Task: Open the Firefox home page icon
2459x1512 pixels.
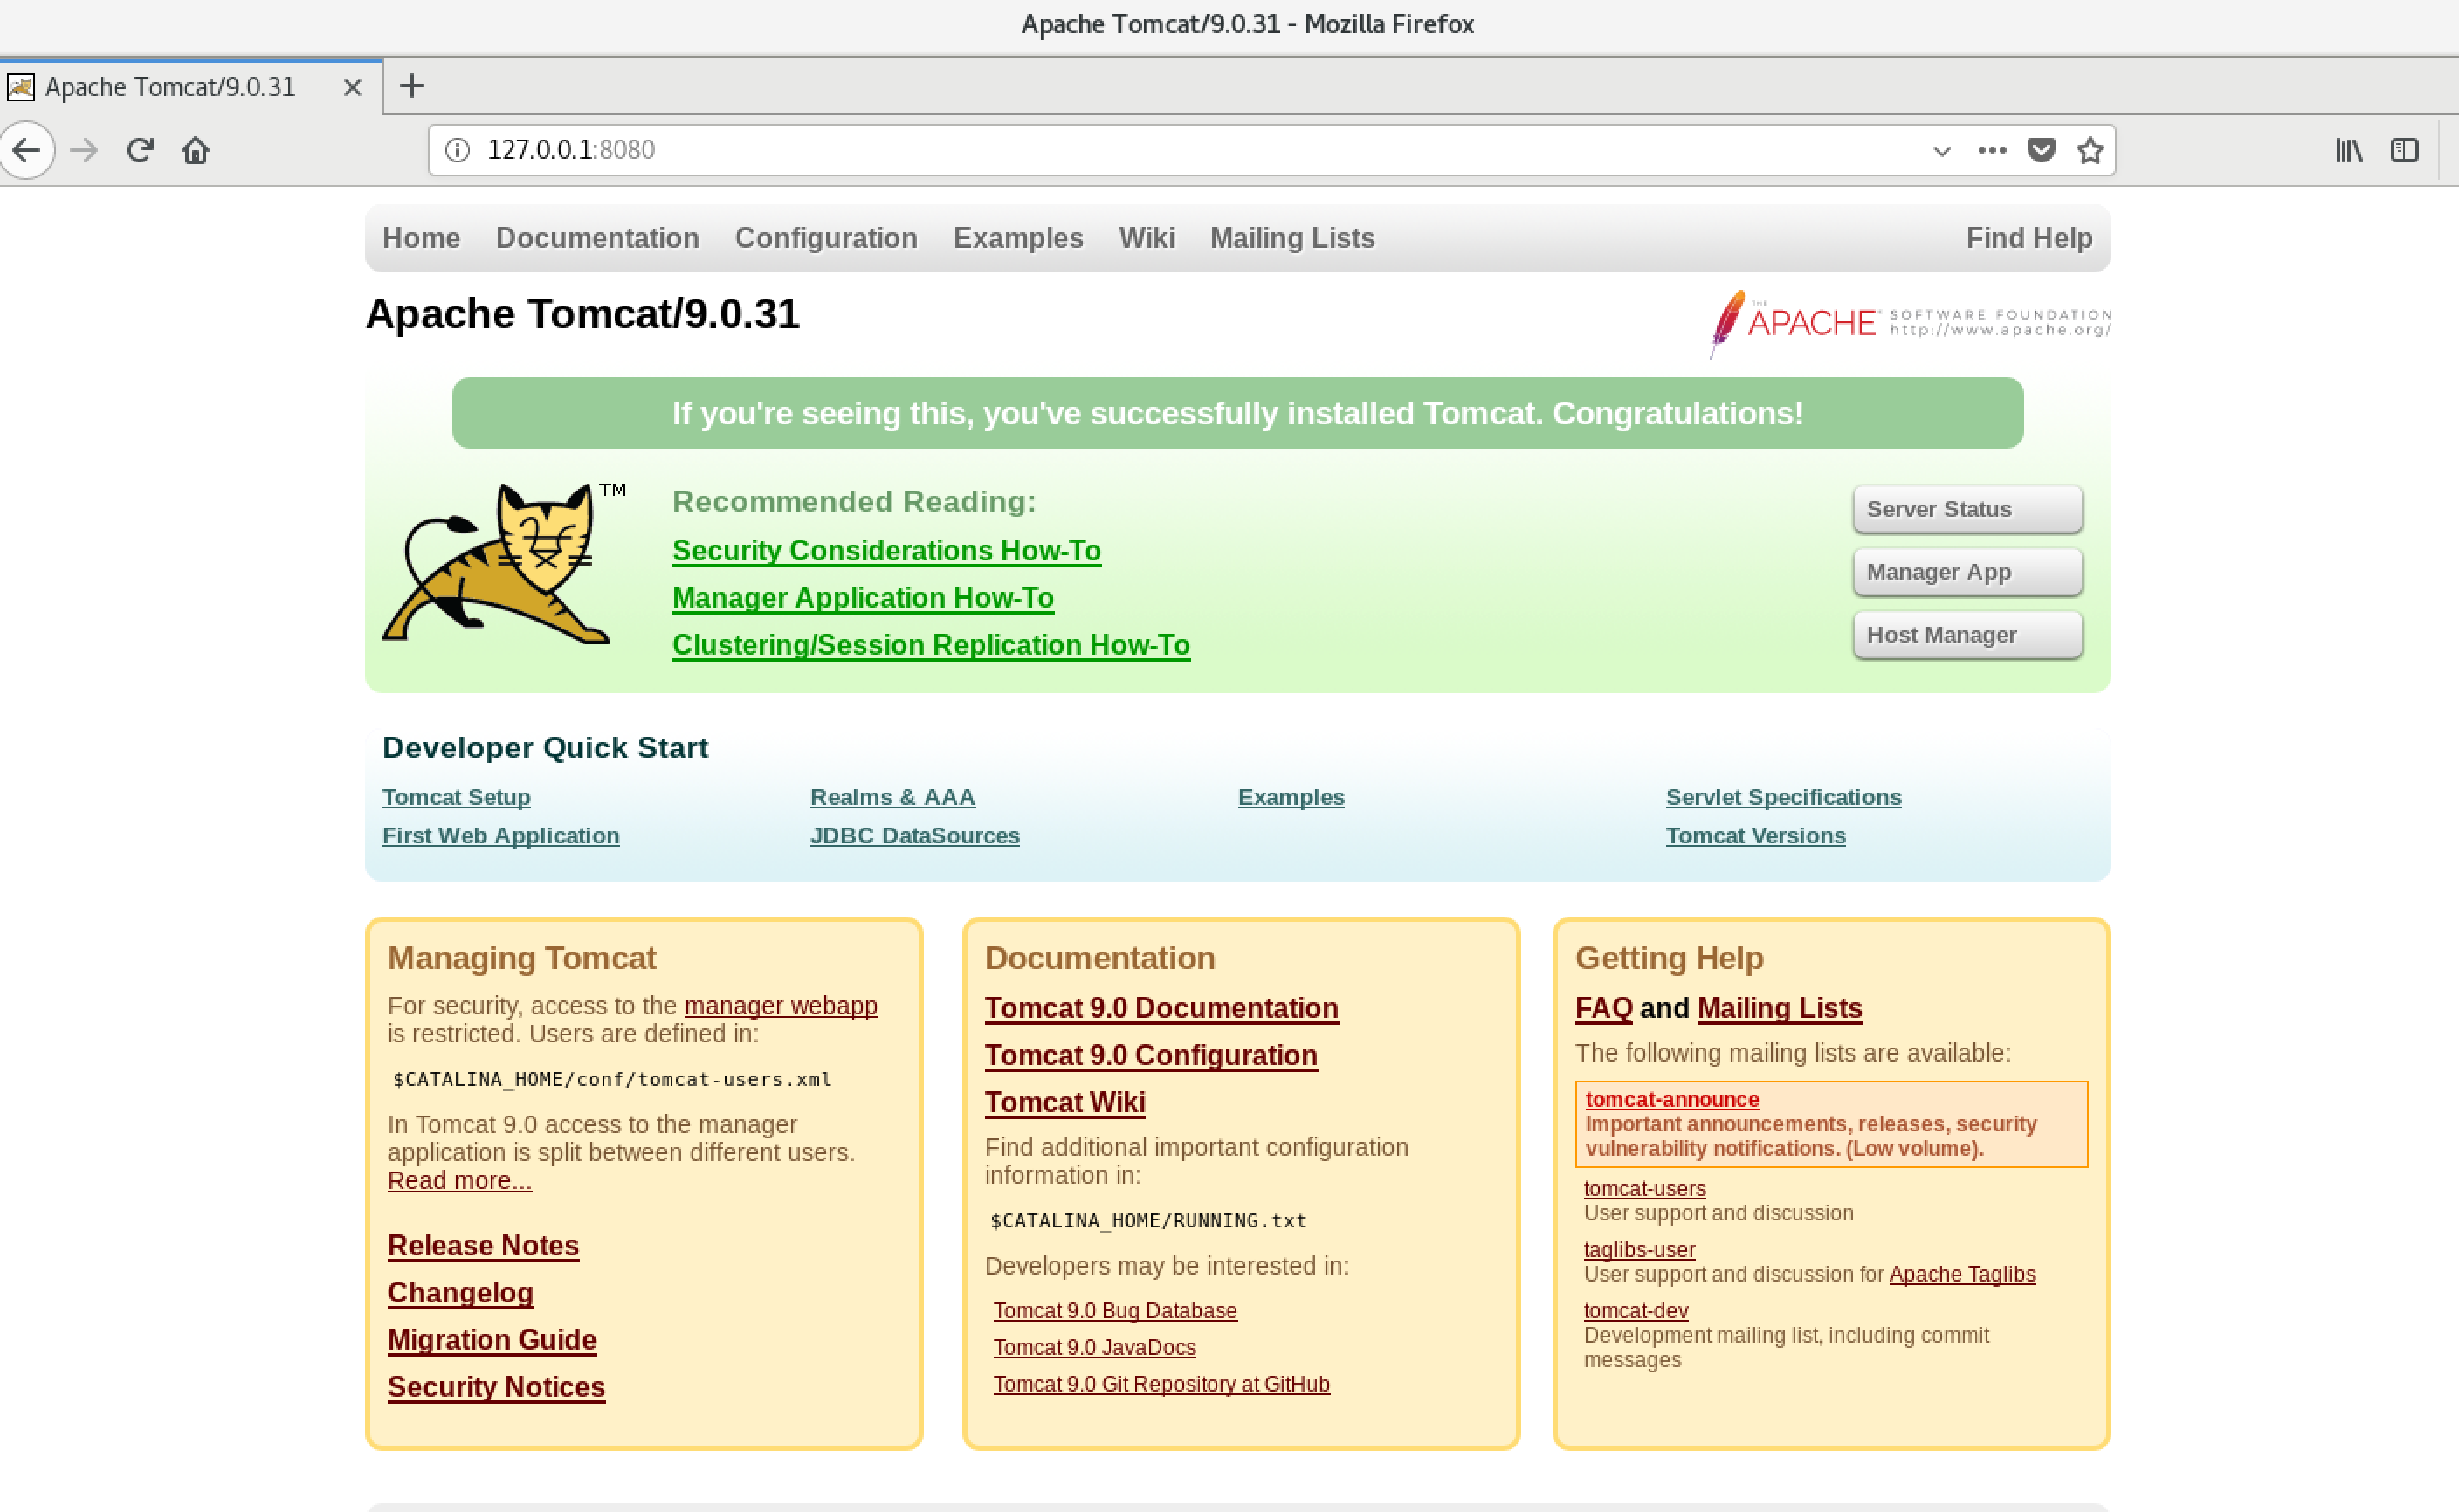Action: pos(196,150)
